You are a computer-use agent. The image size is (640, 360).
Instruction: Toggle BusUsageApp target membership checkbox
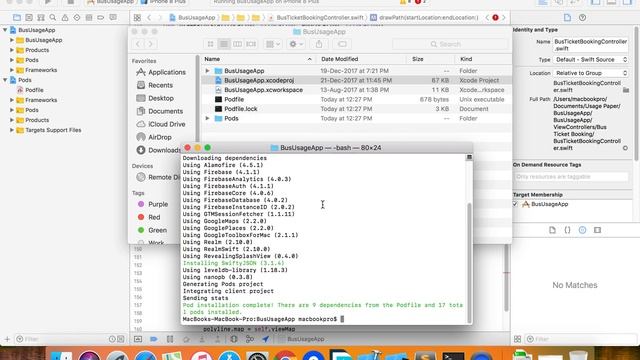515,204
